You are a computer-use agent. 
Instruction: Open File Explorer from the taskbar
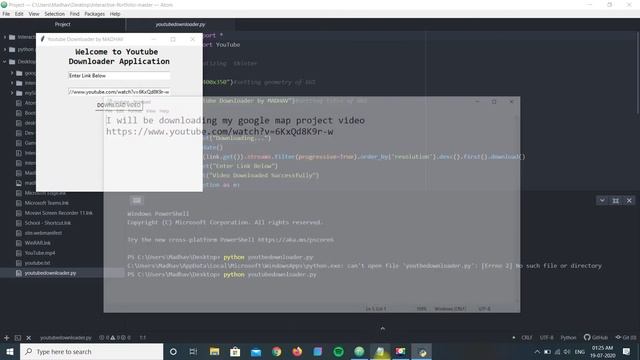point(214,351)
